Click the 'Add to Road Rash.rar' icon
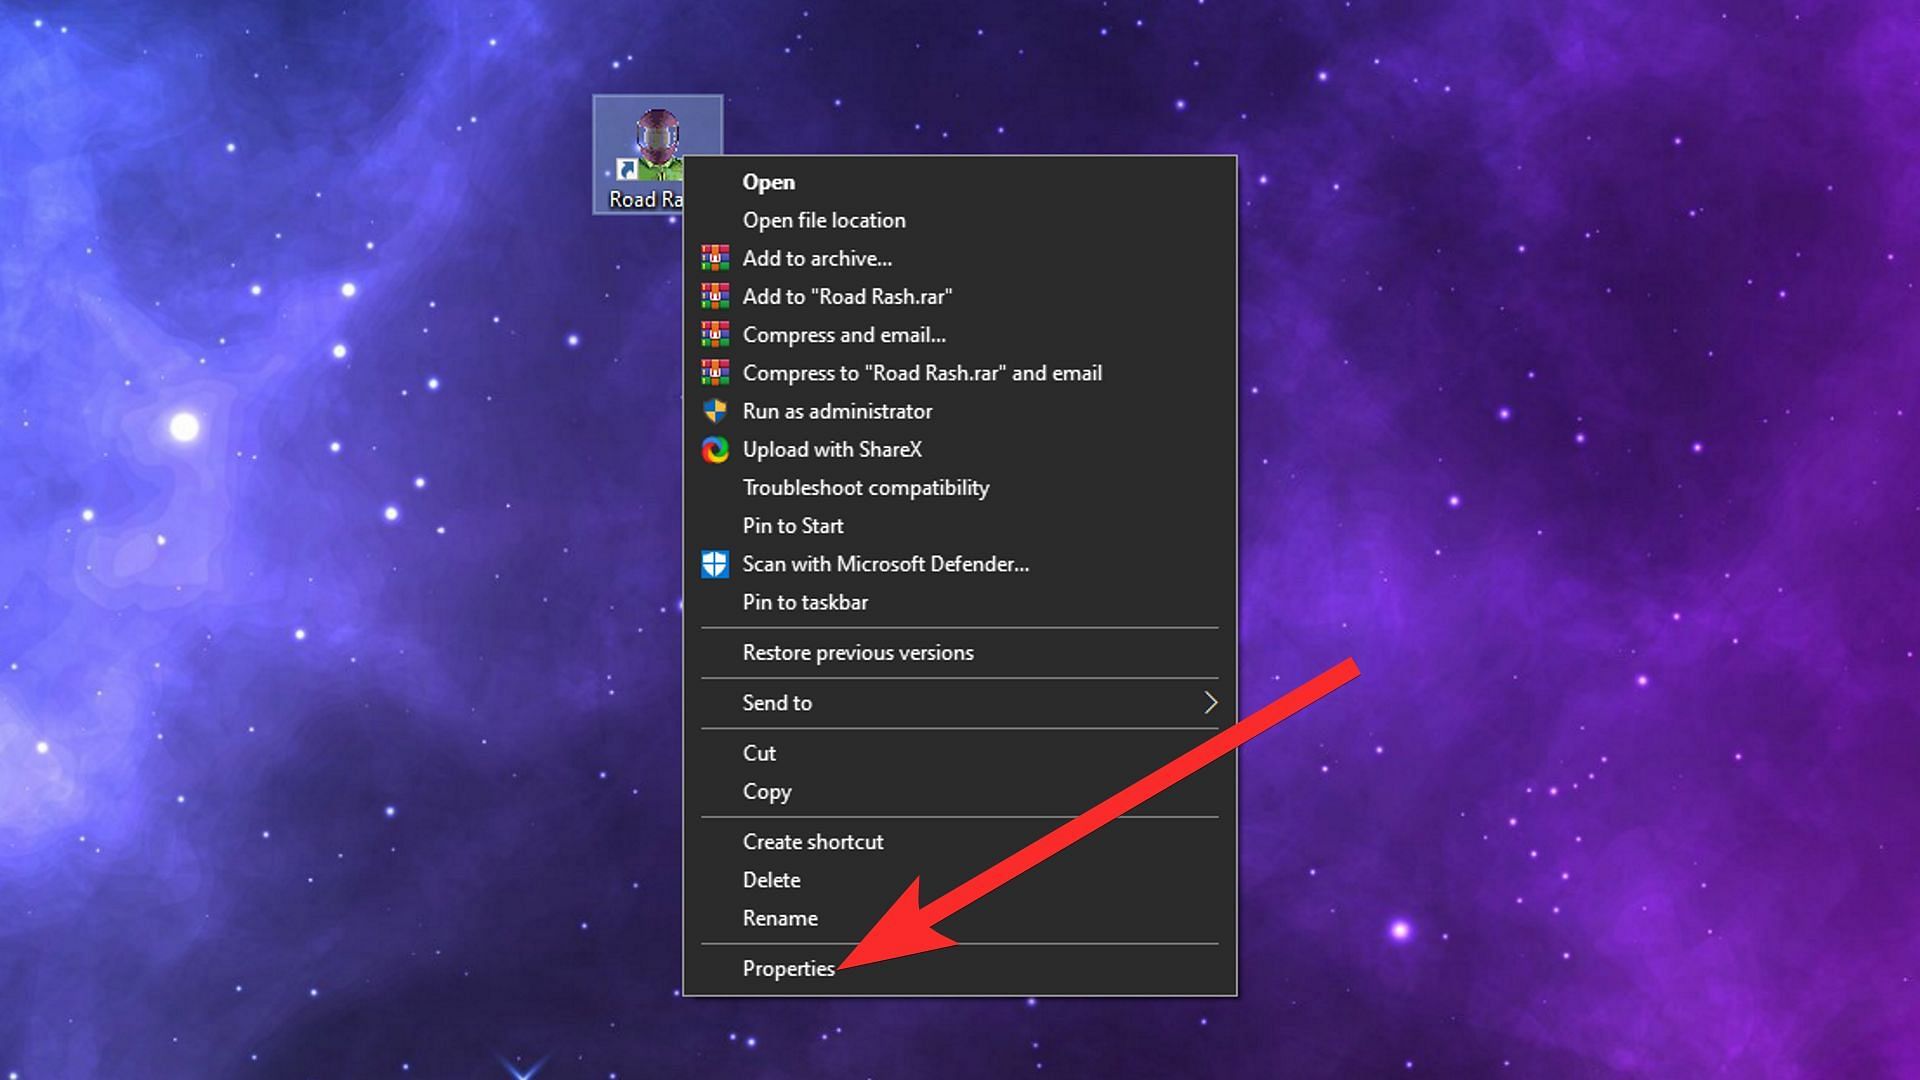Viewport: 1920px width, 1080px height. pos(716,295)
